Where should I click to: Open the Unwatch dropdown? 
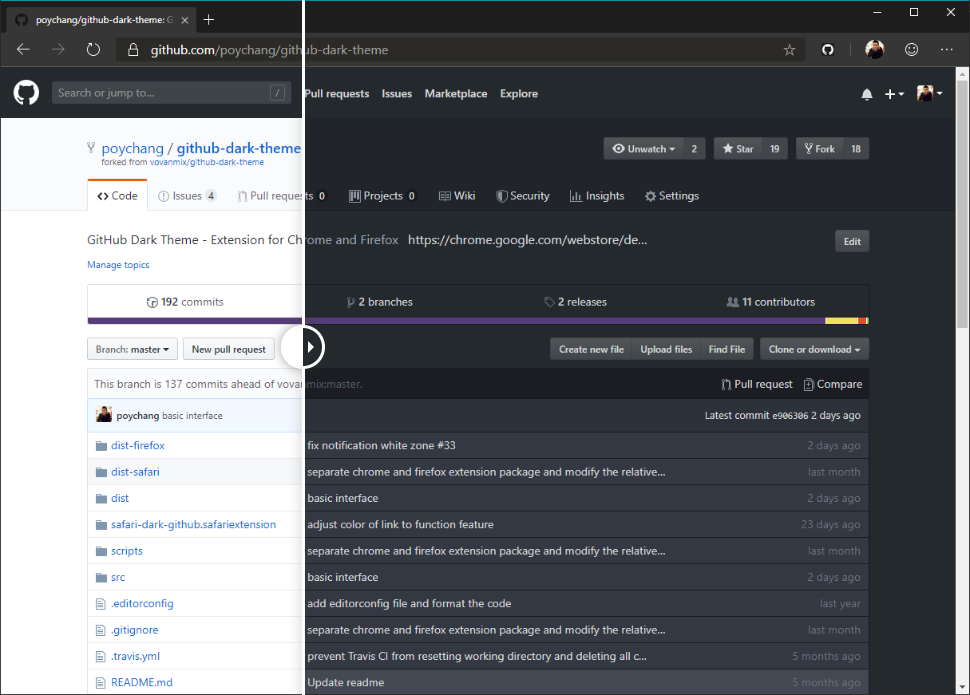[643, 149]
